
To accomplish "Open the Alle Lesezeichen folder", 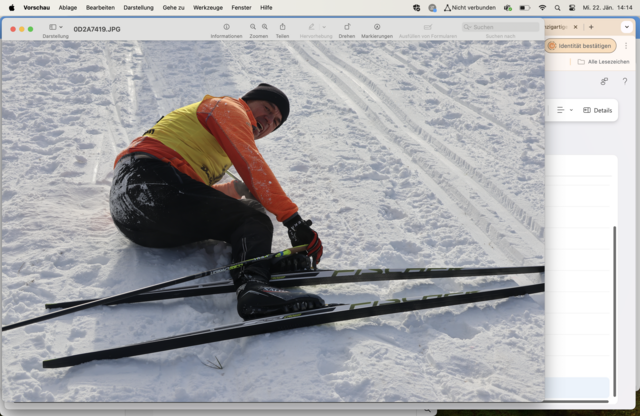I will tap(603, 62).
